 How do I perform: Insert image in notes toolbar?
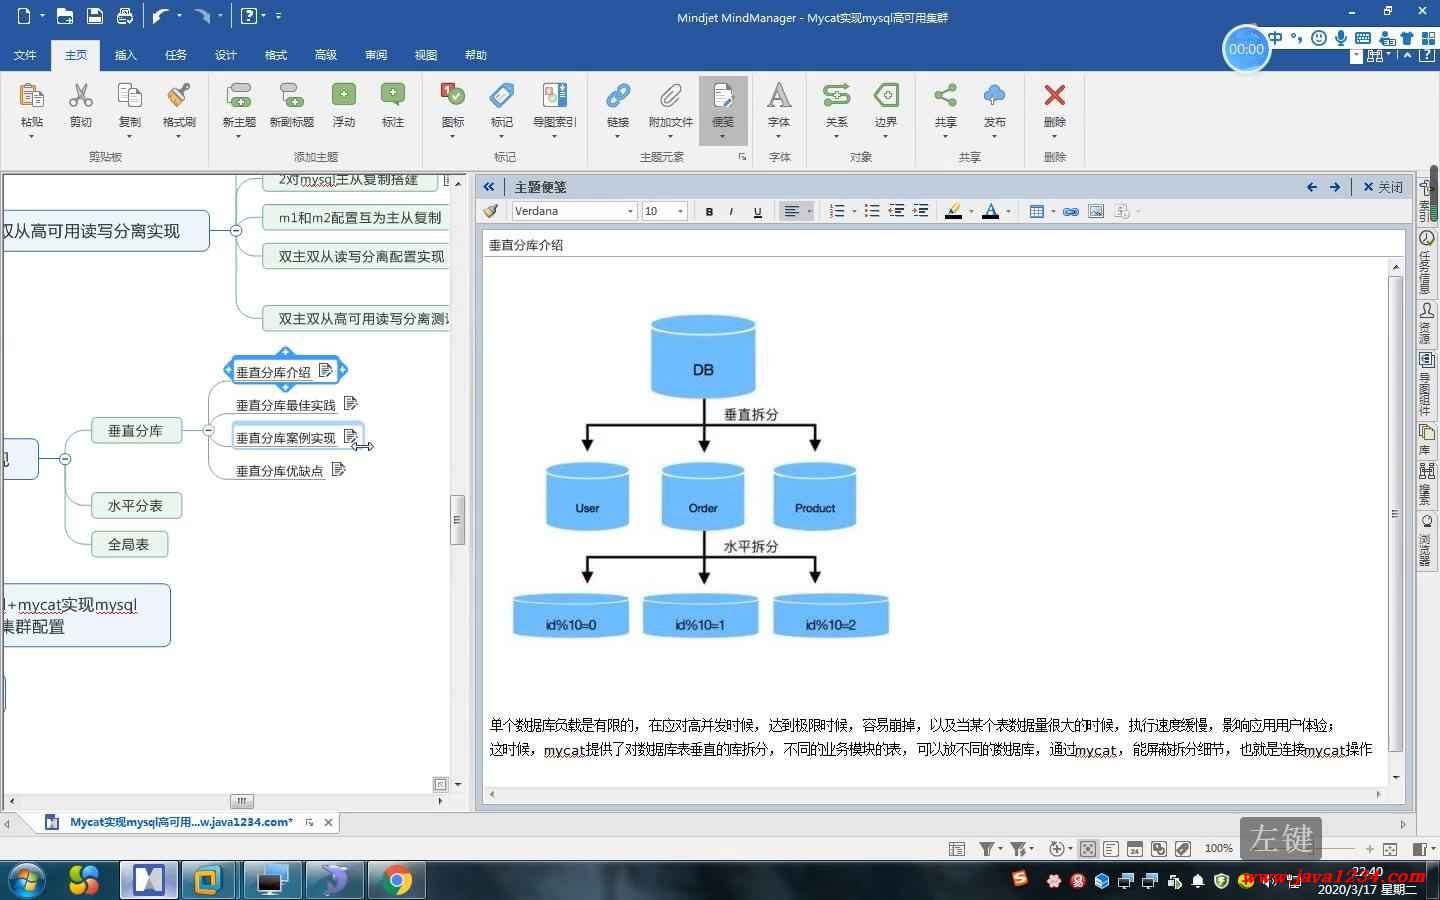(x=1096, y=211)
